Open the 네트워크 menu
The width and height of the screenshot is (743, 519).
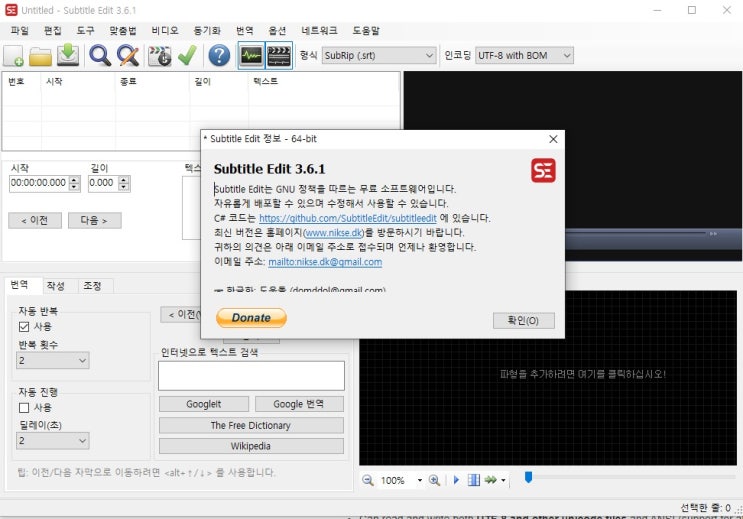click(319, 31)
